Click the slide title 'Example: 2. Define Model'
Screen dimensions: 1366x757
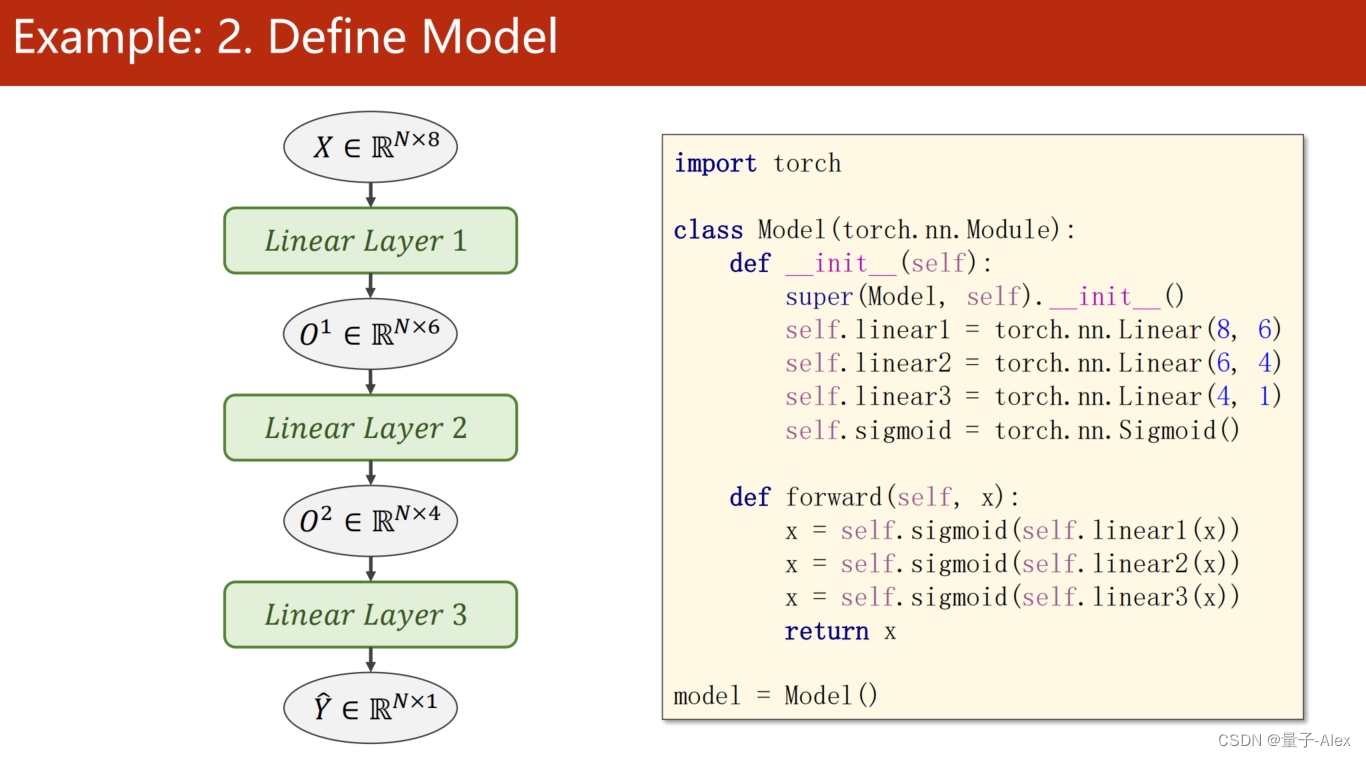(x=285, y=37)
